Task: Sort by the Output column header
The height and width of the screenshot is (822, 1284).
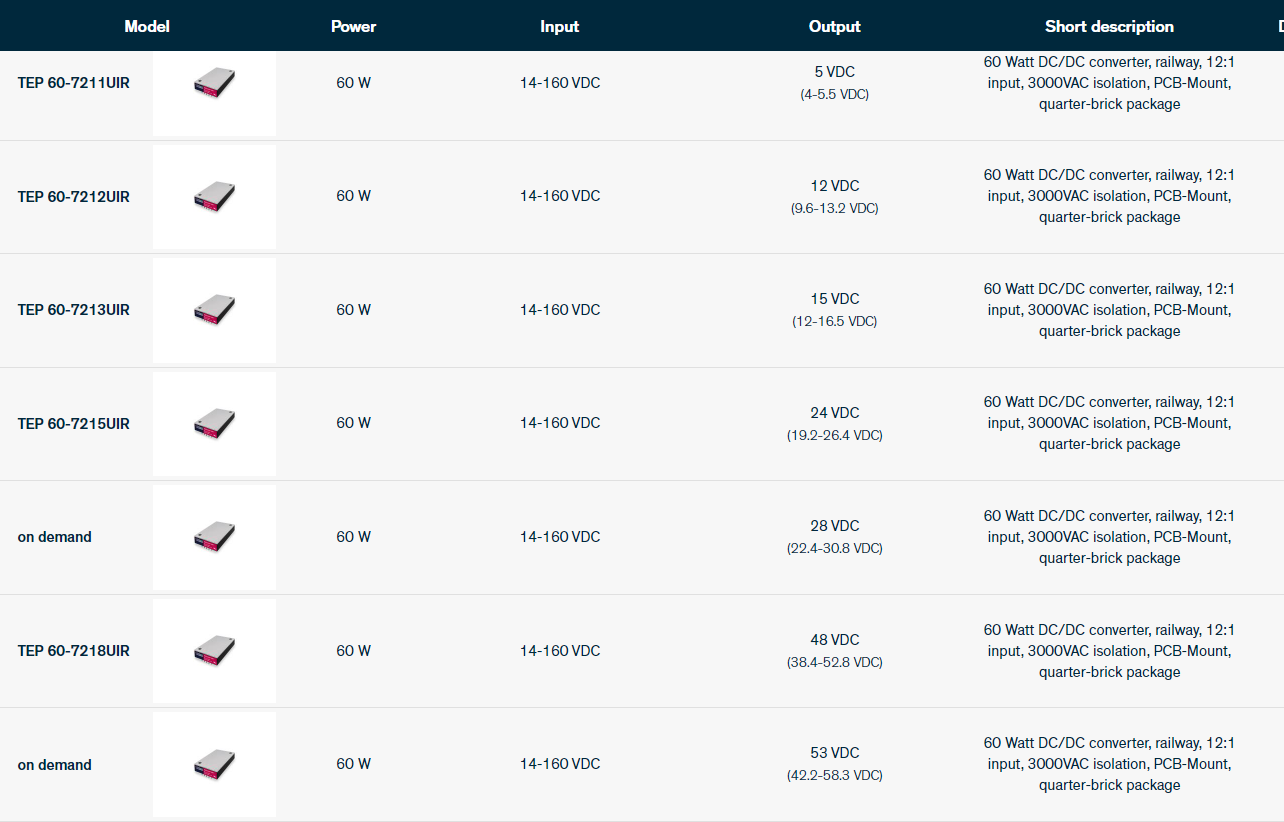Action: (834, 27)
